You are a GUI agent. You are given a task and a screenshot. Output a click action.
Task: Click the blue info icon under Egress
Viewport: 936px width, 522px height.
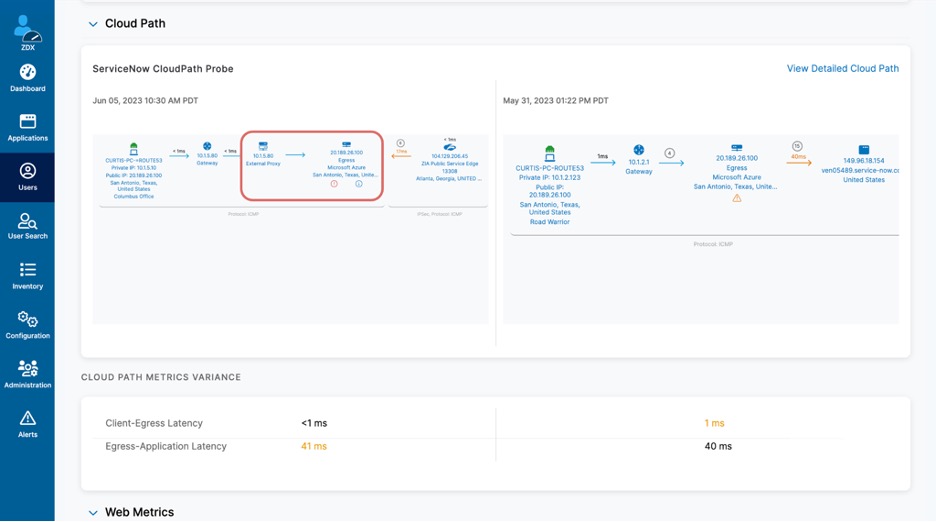tap(359, 184)
